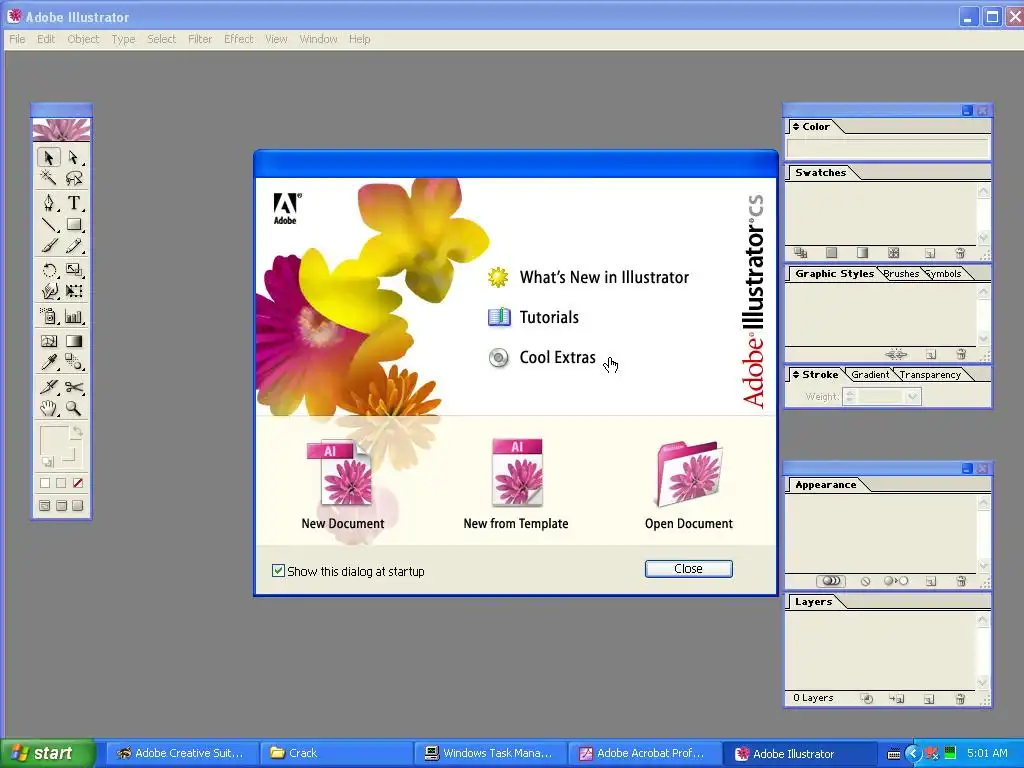Collapse the Stroke panel via tab arrows
The image size is (1024, 768).
click(x=795, y=375)
